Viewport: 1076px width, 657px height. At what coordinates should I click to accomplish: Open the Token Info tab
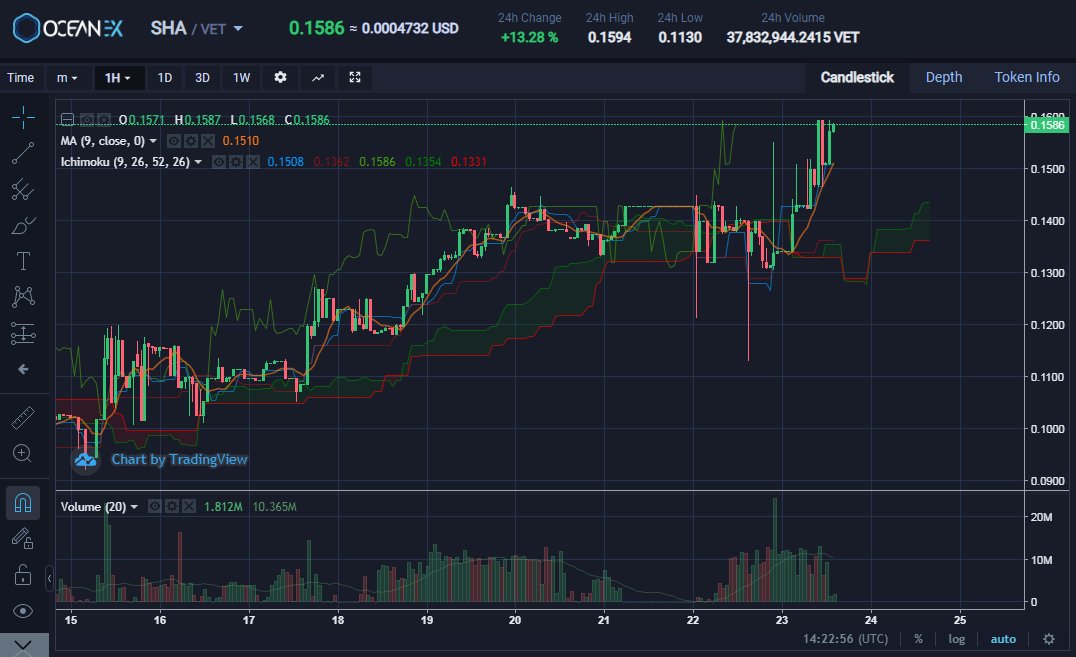click(x=1027, y=77)
